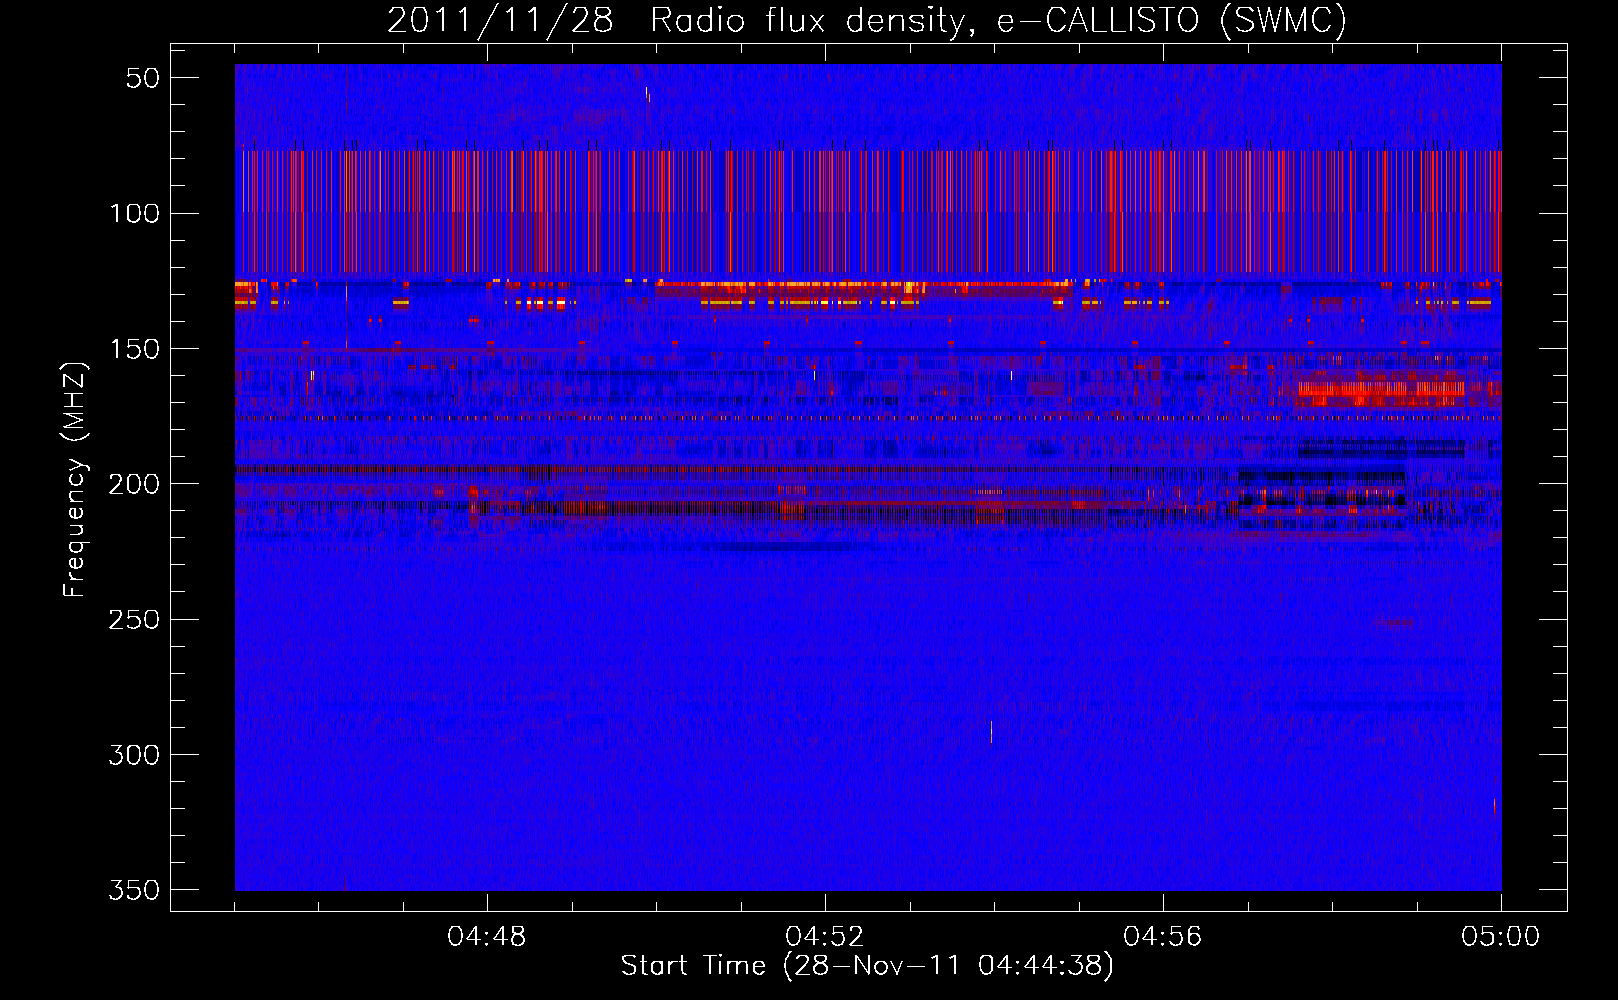The height and width of the screenshot is (1000, 1618).
Task: Click the plot title '2011/11/28 Radio flux density, e-CALLISTO (SWMC)'
Action: point(867,21)
